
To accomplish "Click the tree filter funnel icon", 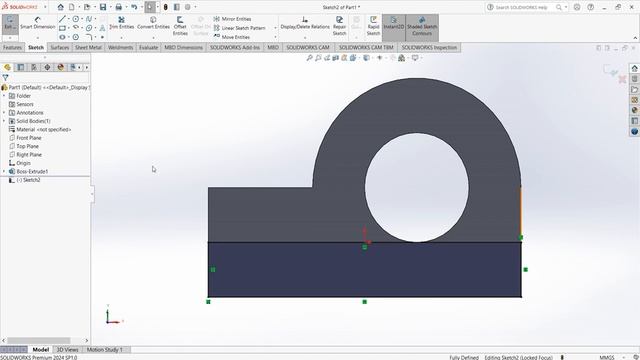I will 5,78.
